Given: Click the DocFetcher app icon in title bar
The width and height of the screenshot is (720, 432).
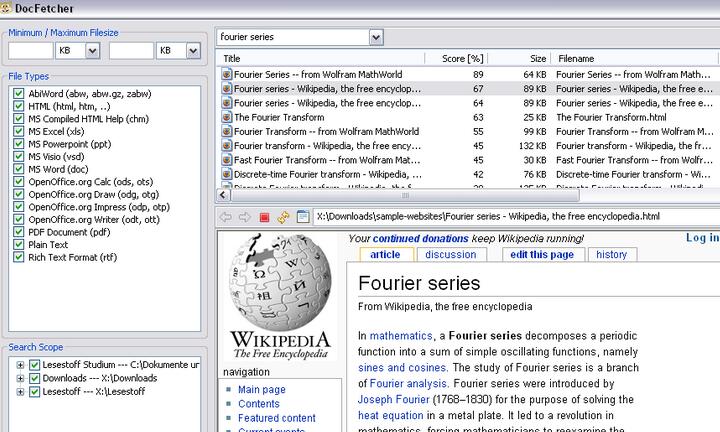Looking at the screenshot, I should tap(6, 8).
